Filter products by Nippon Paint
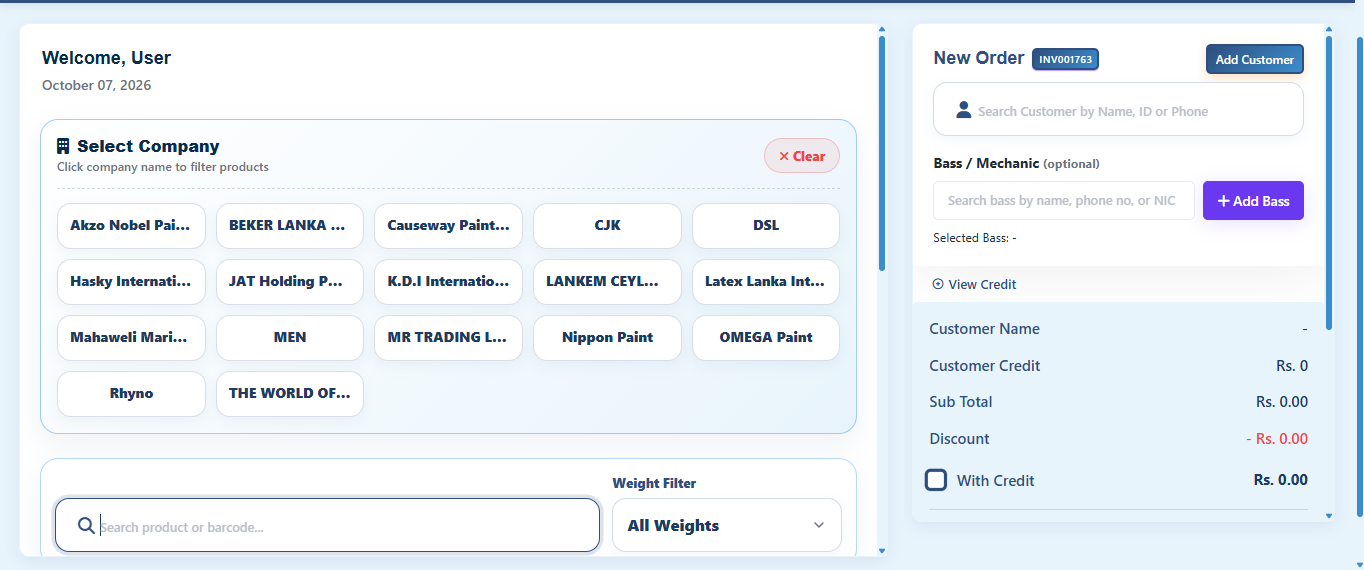Image resolution: width=1364 pixels, height=570 pixels. pyautogui.click(x=607, y=338)
